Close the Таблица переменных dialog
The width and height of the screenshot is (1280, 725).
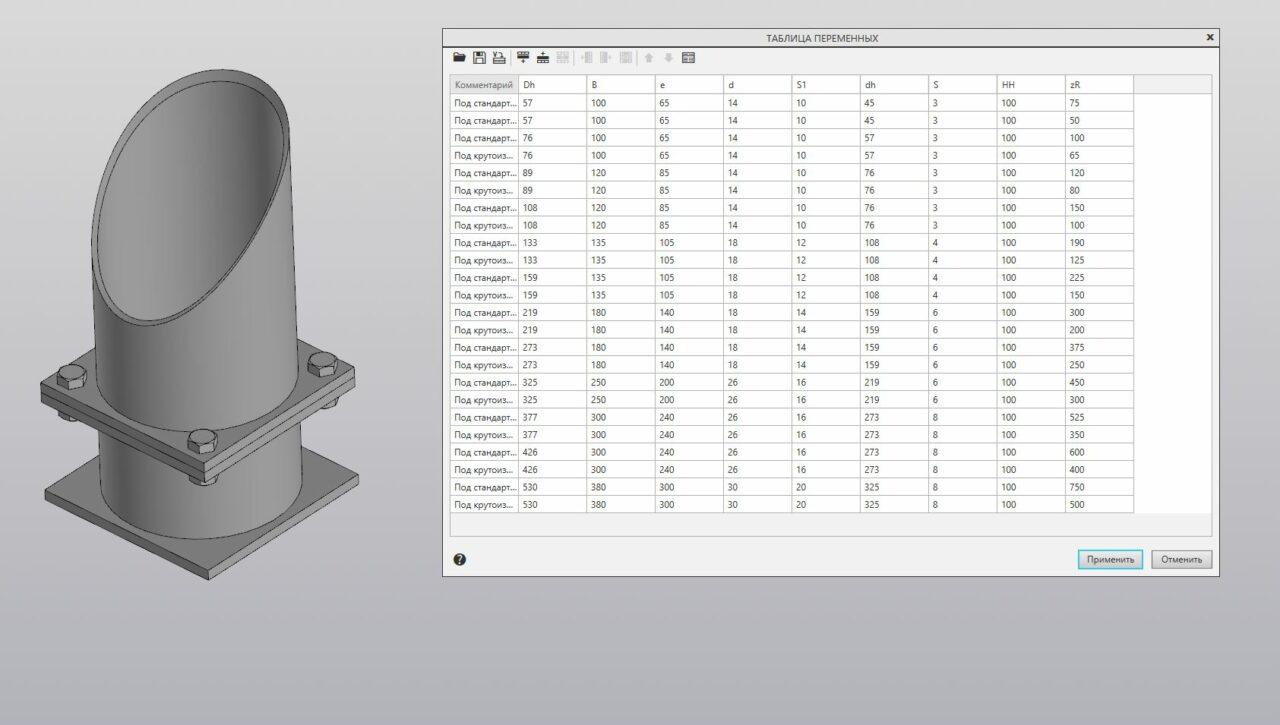pos(1210,37)
